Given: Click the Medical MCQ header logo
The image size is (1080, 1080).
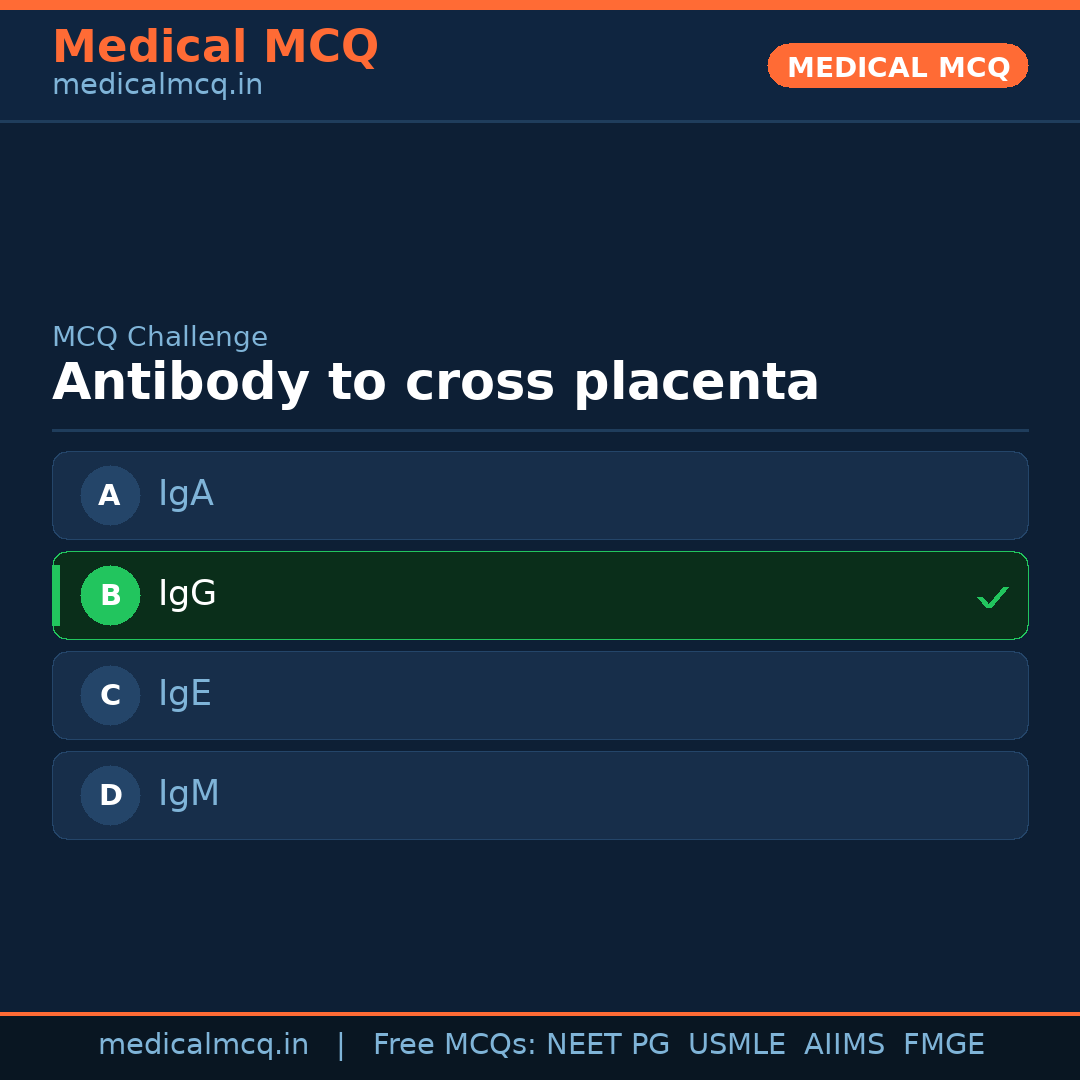Looking at the screenshot, I should 216,47.
